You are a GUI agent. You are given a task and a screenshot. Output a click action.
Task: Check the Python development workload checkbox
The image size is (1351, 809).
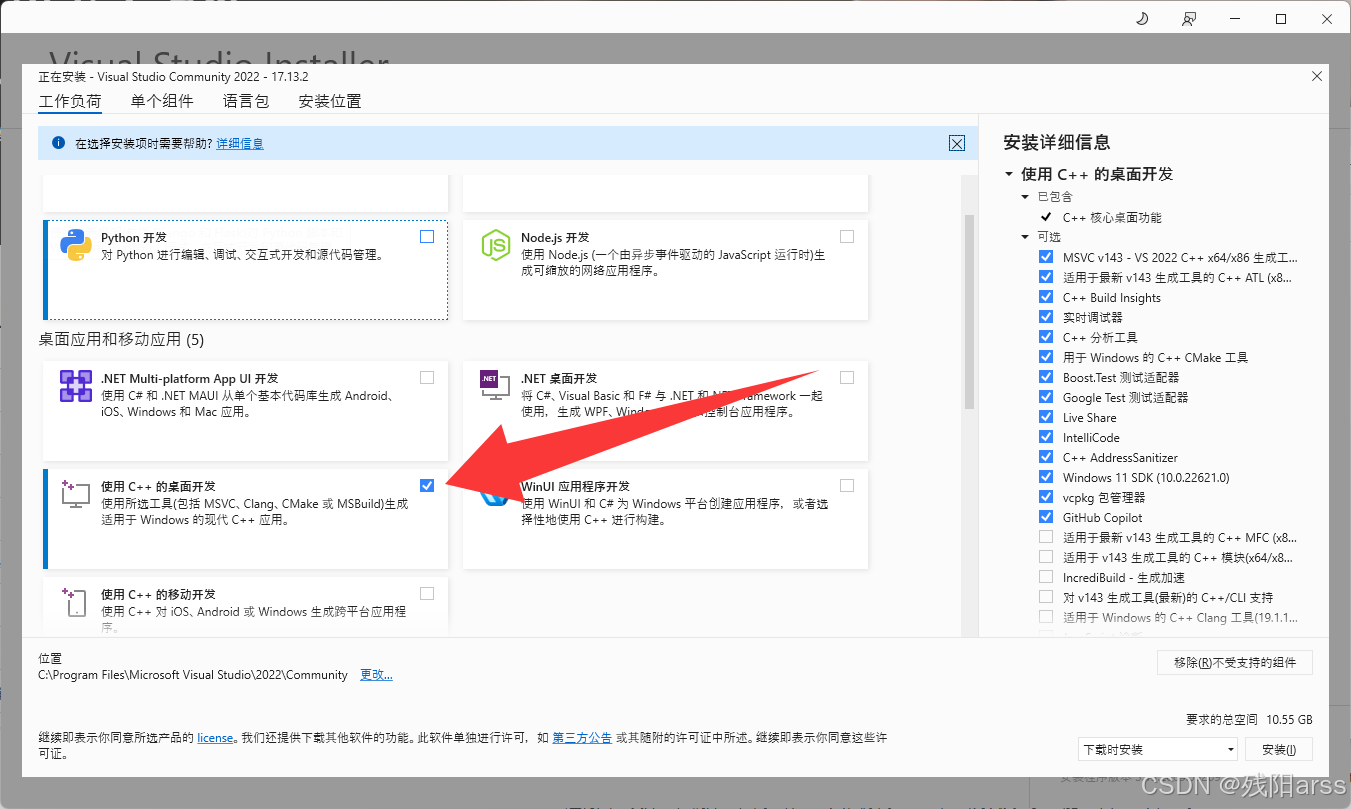(x=427, y=237)
